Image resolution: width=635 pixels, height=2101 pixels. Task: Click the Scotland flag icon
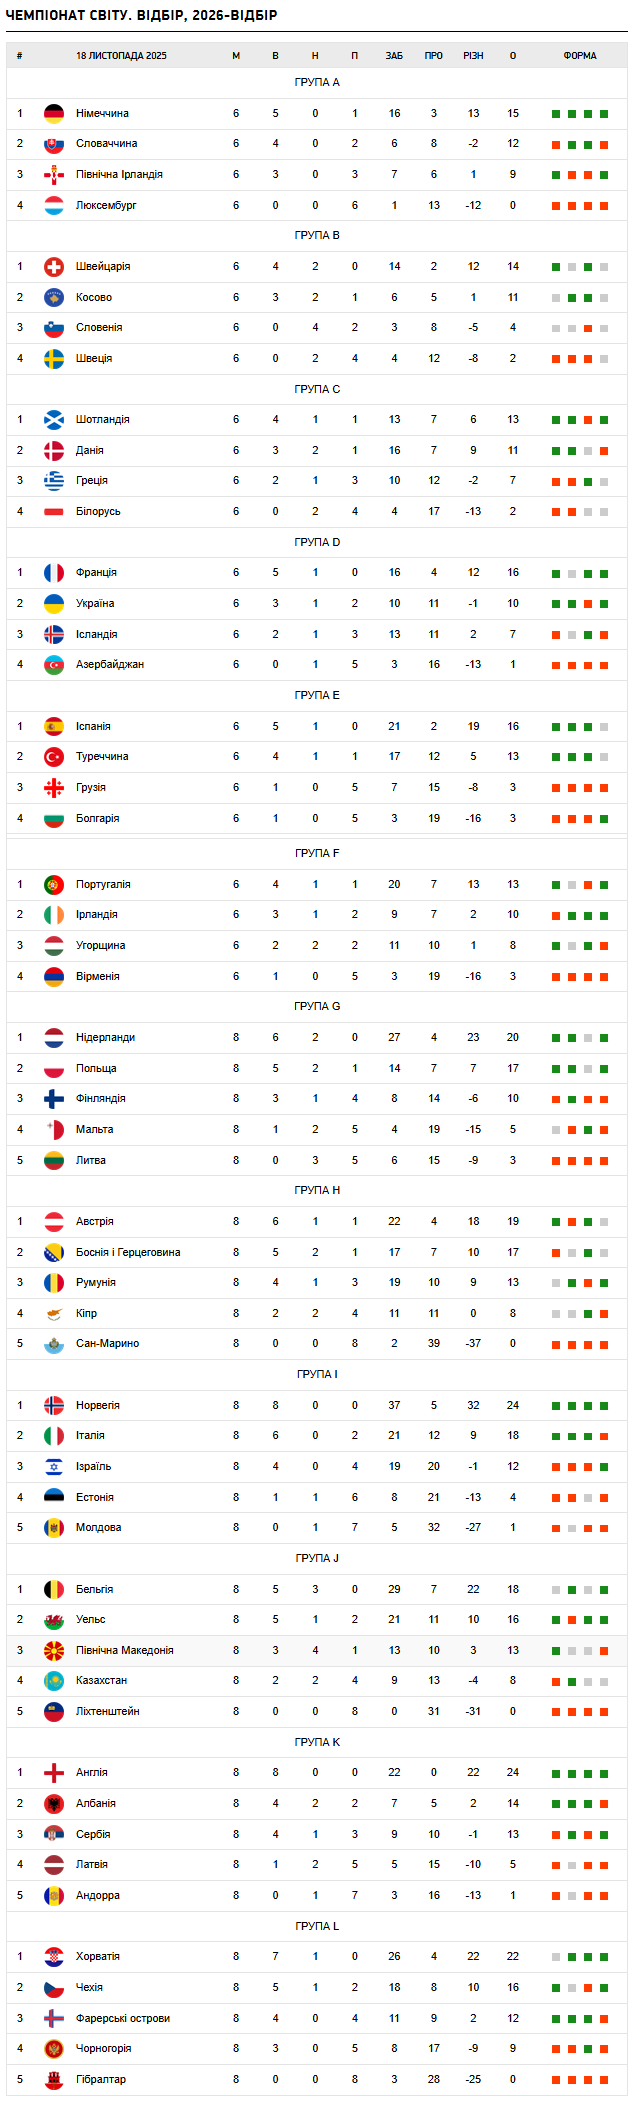[54, 420]
